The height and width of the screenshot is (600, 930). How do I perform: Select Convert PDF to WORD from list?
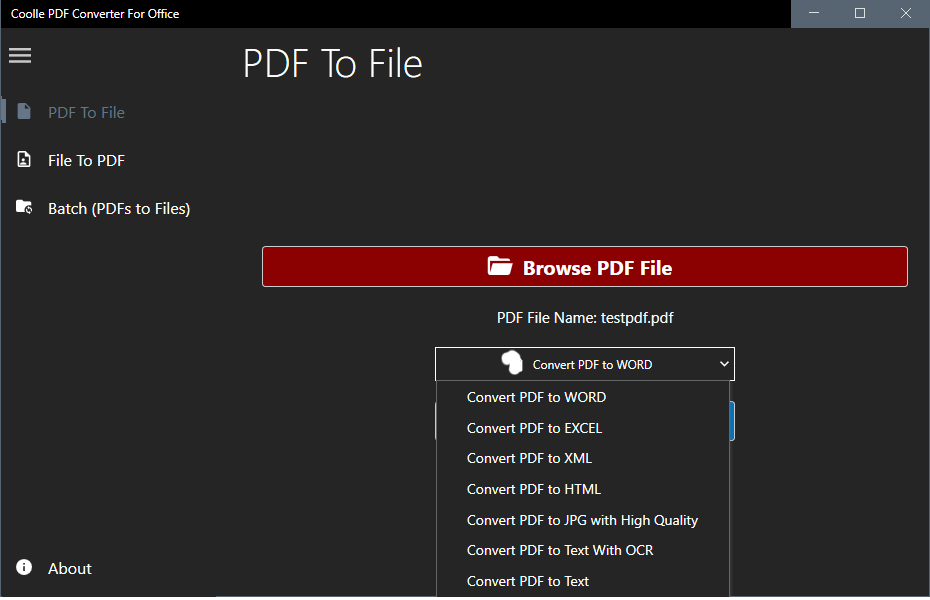click(x=536, y=397)
